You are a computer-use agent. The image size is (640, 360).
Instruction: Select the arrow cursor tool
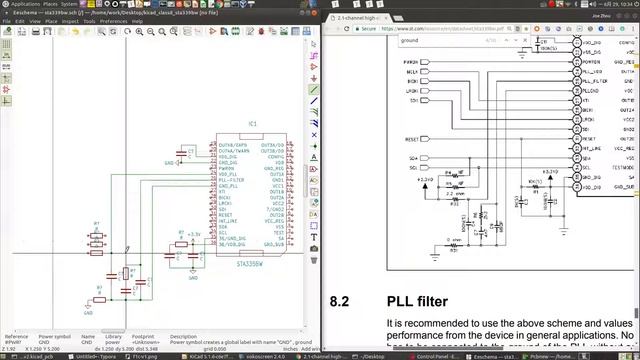pyautogui.click(x=313, y=44)
